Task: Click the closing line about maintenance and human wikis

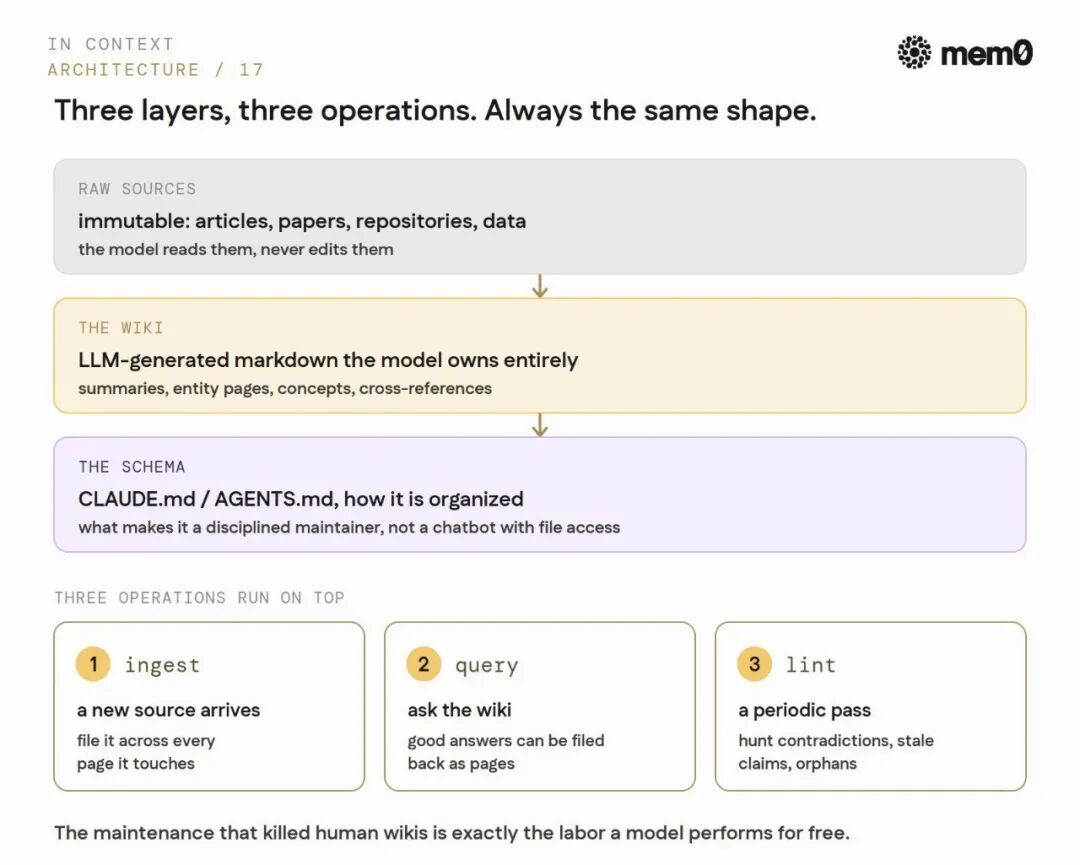Action: pos(452,833)
